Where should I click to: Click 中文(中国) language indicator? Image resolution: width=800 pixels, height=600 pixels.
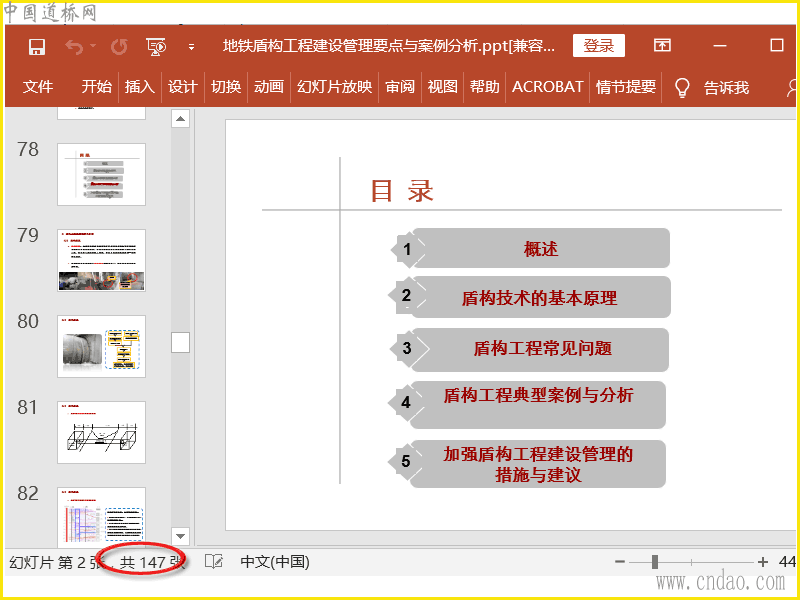pyautogui.click(x=275, y=562)
